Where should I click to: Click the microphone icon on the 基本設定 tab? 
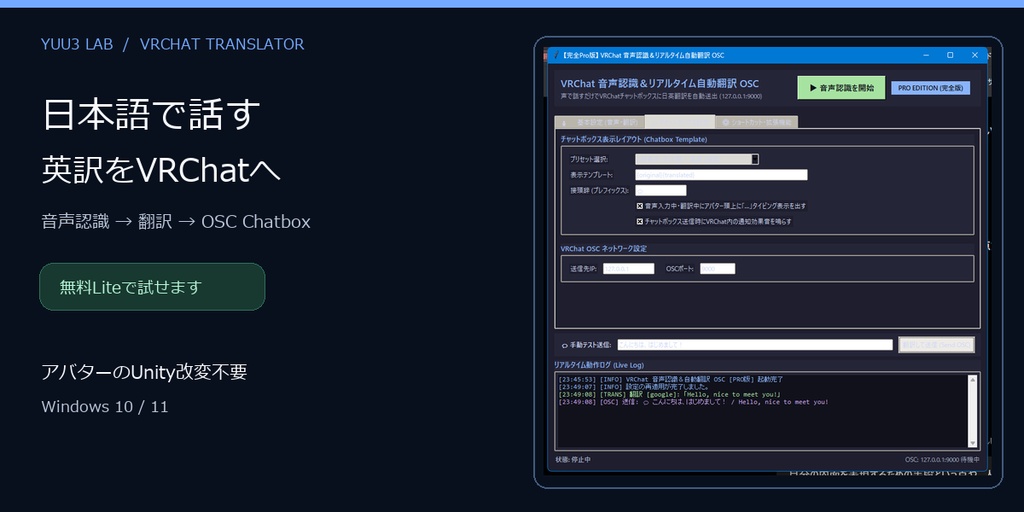[564, 123]
